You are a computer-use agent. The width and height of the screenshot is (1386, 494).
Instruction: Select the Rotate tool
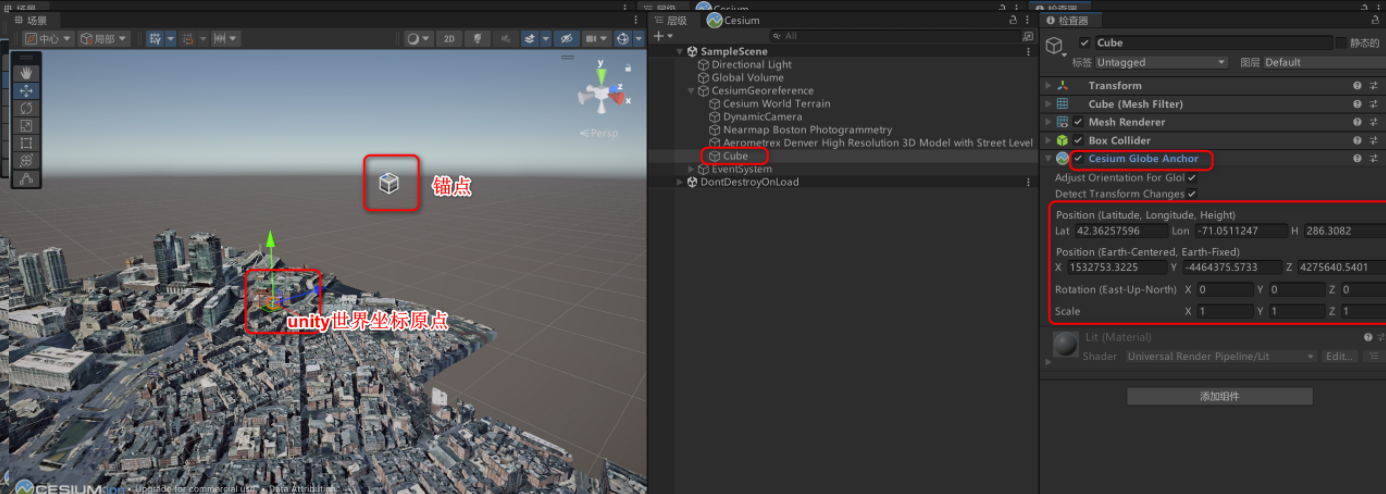[x=27, y=108]
